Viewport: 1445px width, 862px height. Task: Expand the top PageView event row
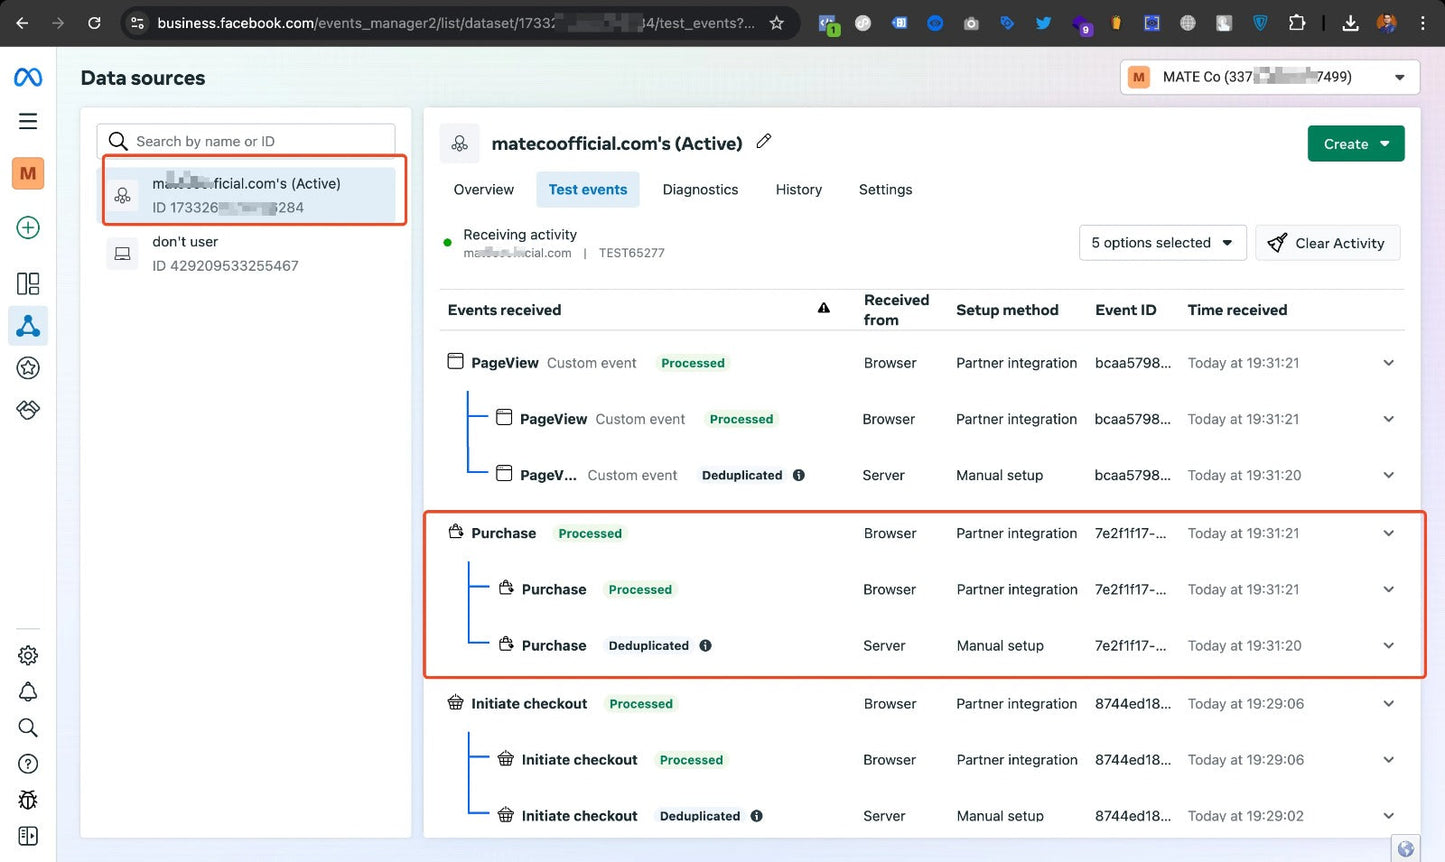1388,363
